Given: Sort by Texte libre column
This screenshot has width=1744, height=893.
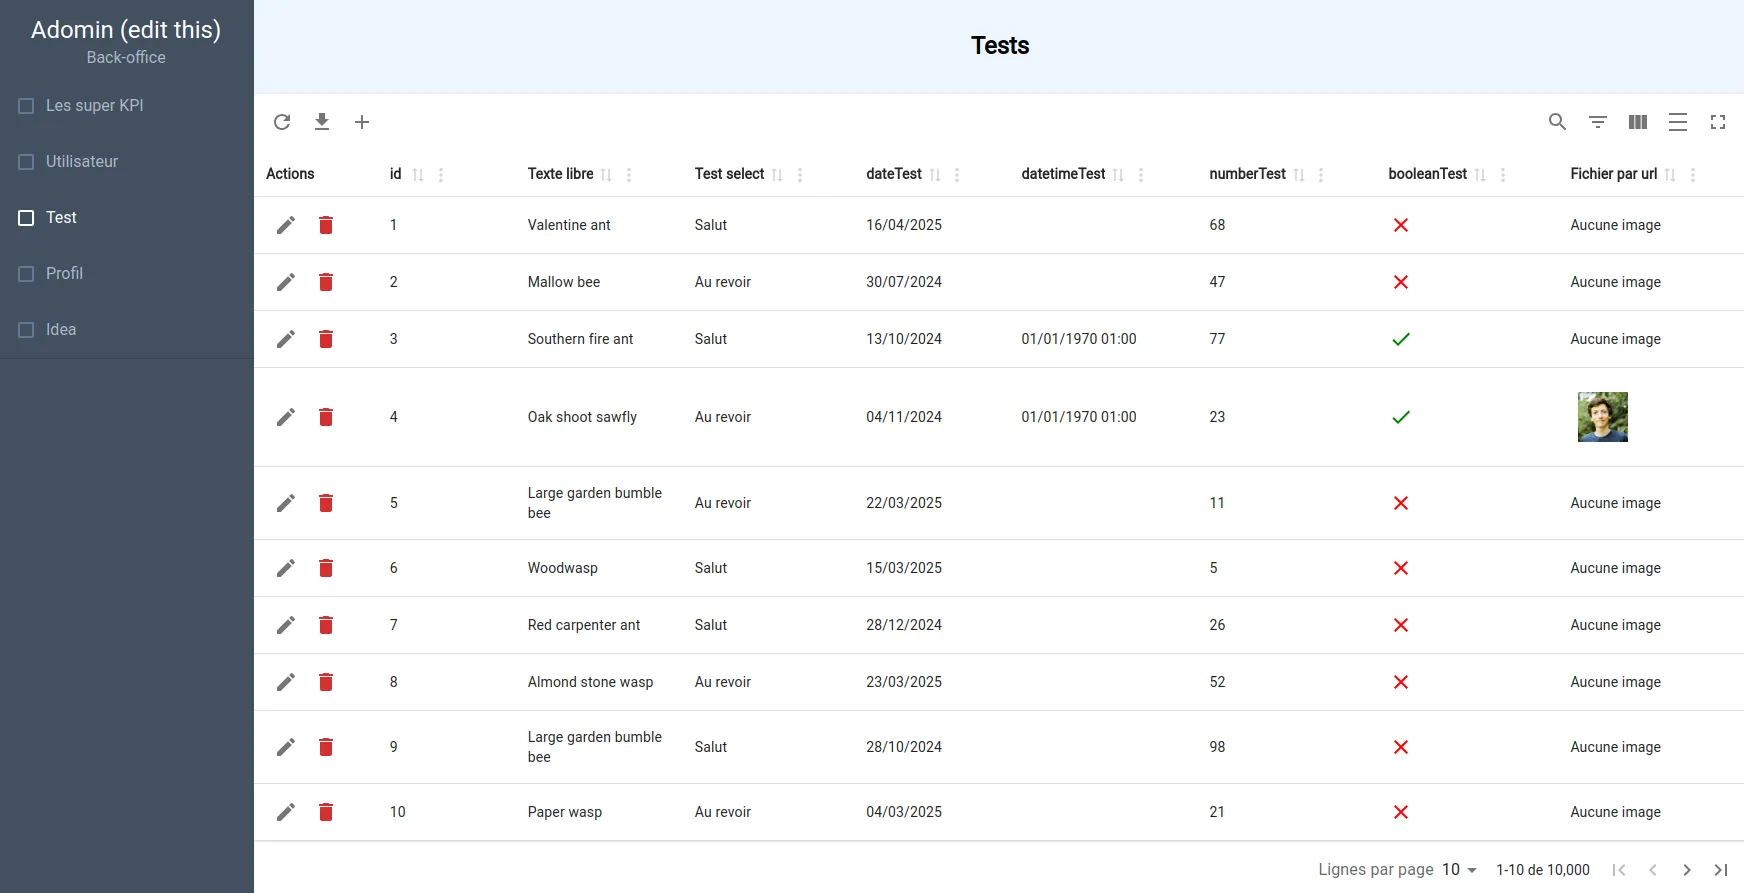Looking at the screenshot, I should click(606, 175).
